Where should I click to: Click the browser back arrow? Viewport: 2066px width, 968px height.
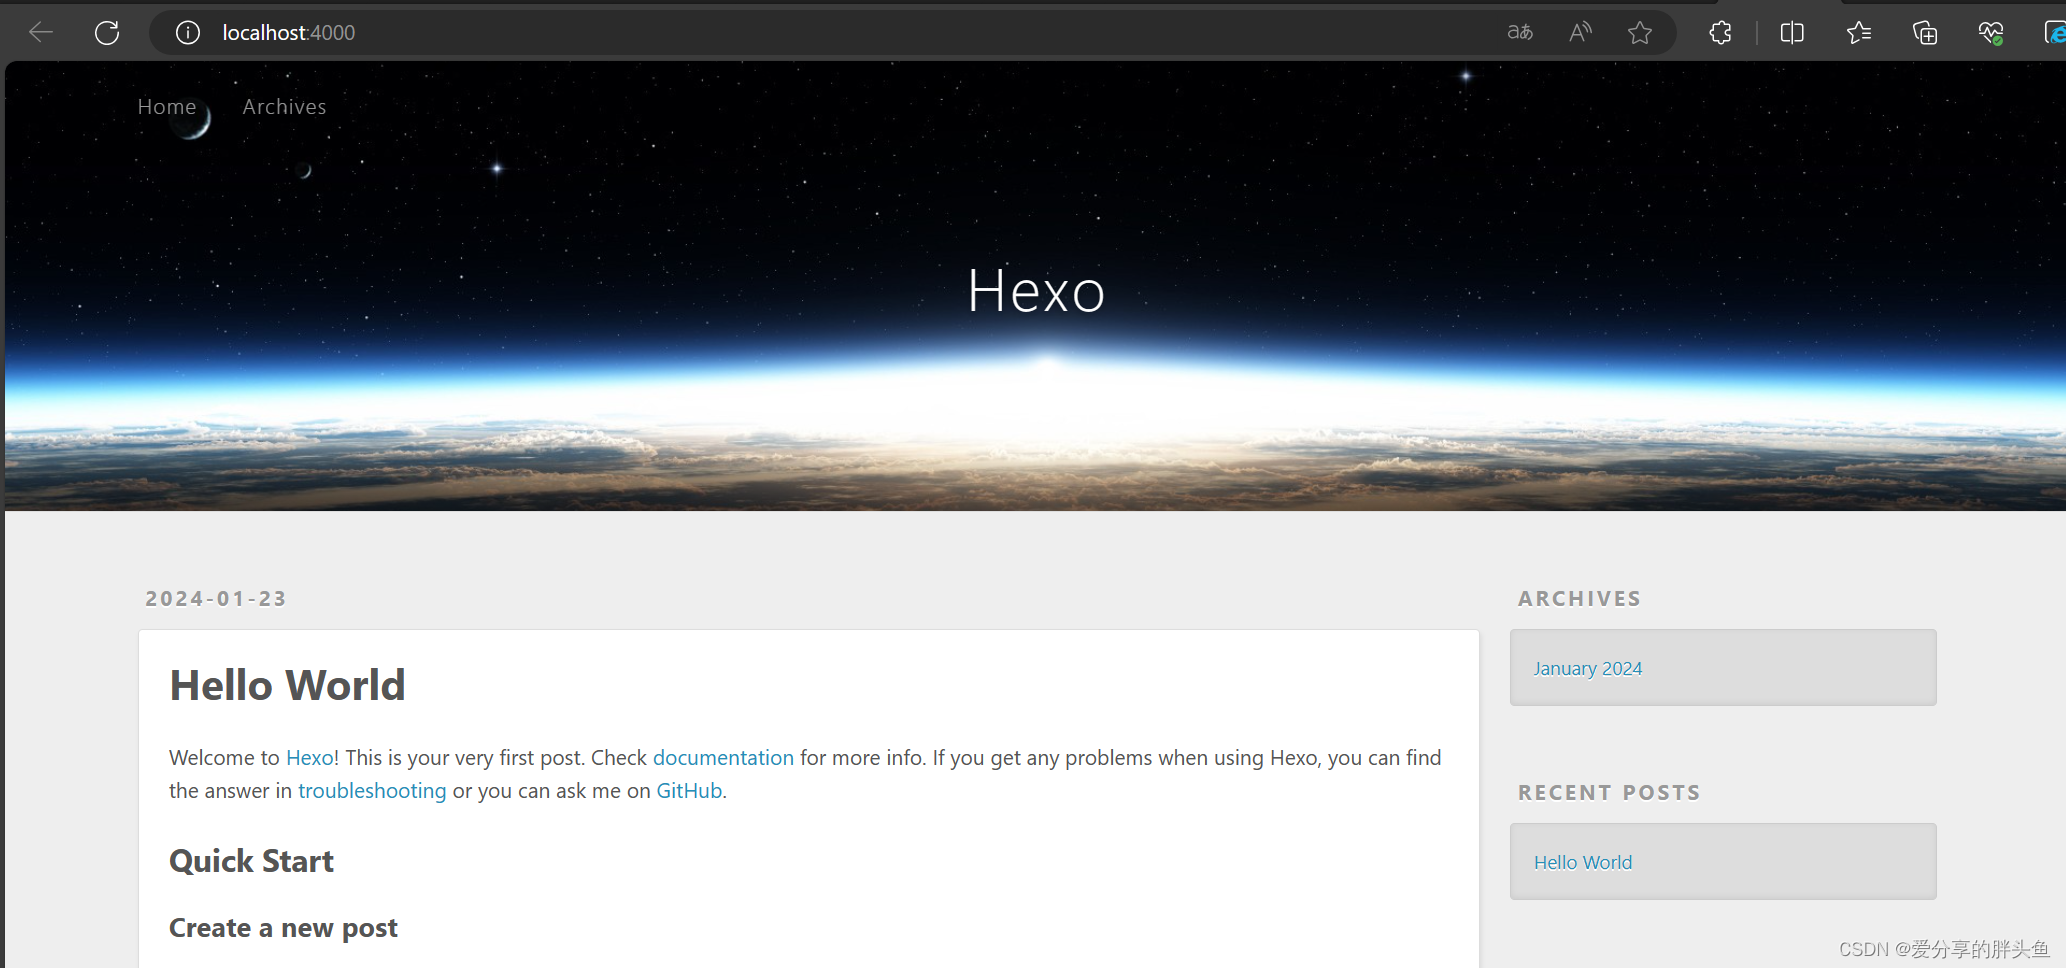41,33
